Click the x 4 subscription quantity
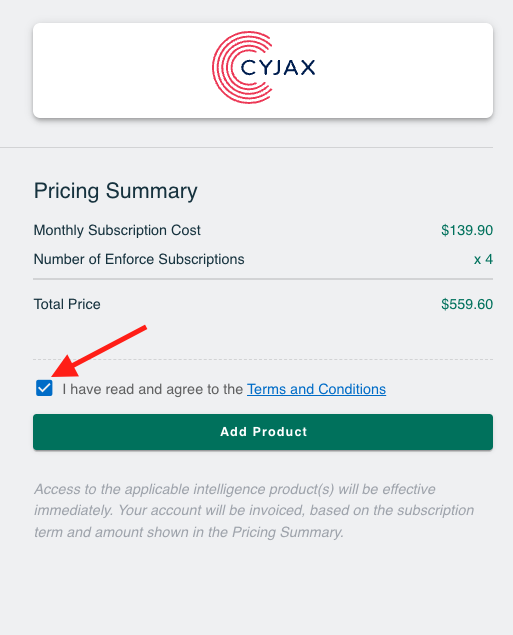Screen dimensions: 513x635 pyautogui.click(x=483, y=260)
